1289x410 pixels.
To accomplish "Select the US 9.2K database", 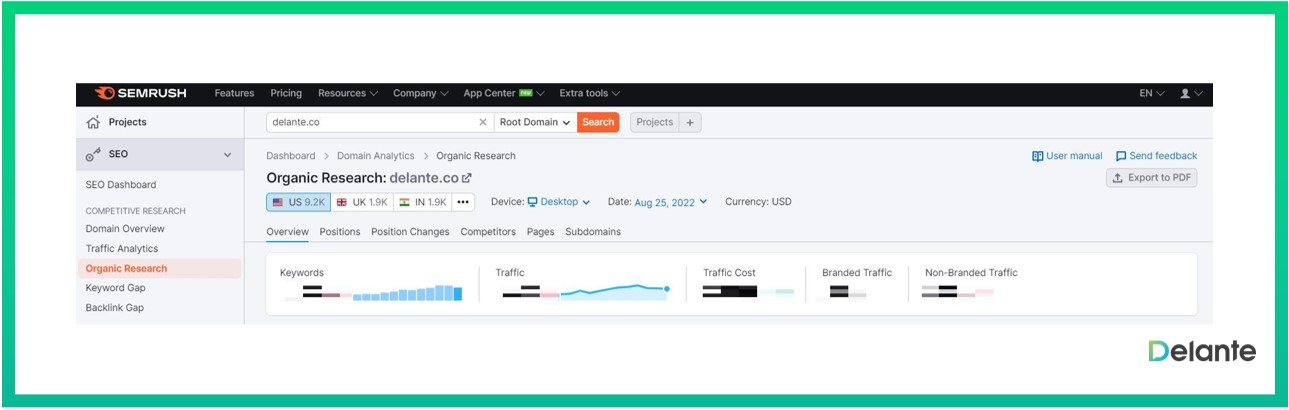I will [x=298, y=202].
